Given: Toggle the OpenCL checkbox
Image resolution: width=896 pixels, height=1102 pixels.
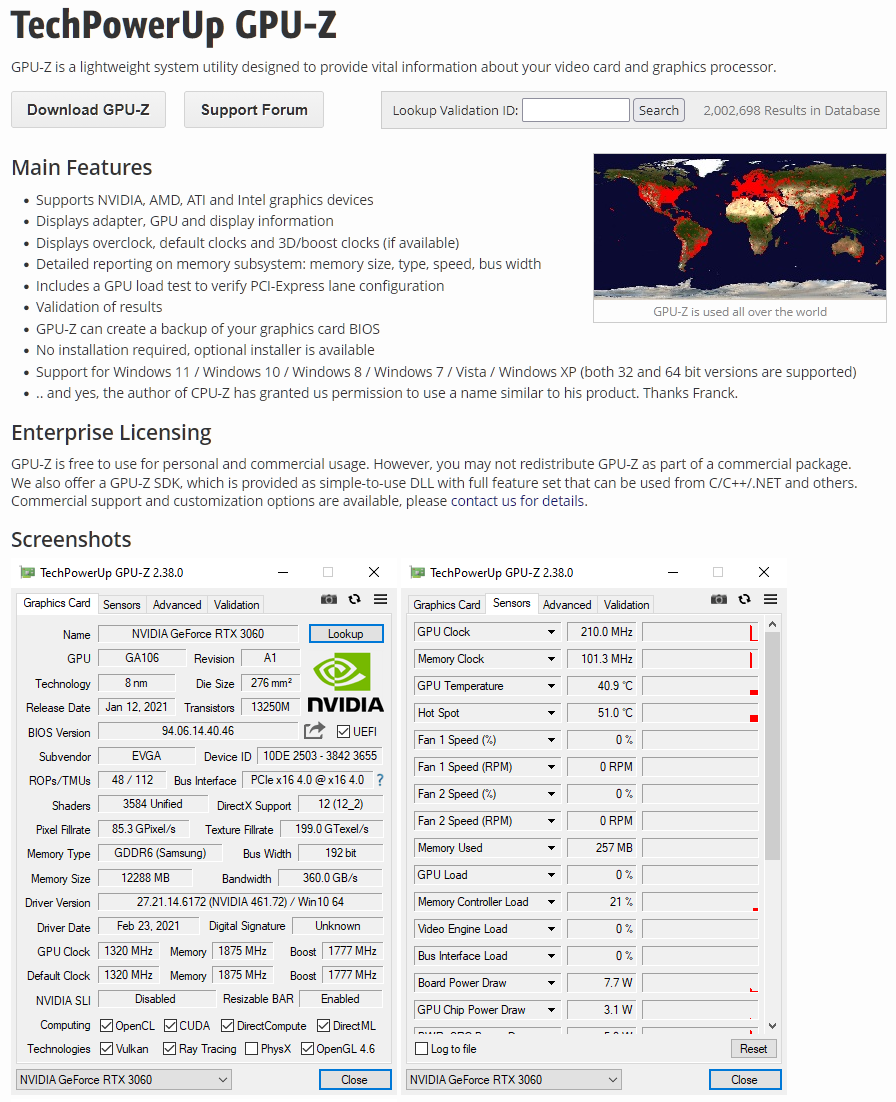Looking at the screenshot, I should pos(107,1025).
